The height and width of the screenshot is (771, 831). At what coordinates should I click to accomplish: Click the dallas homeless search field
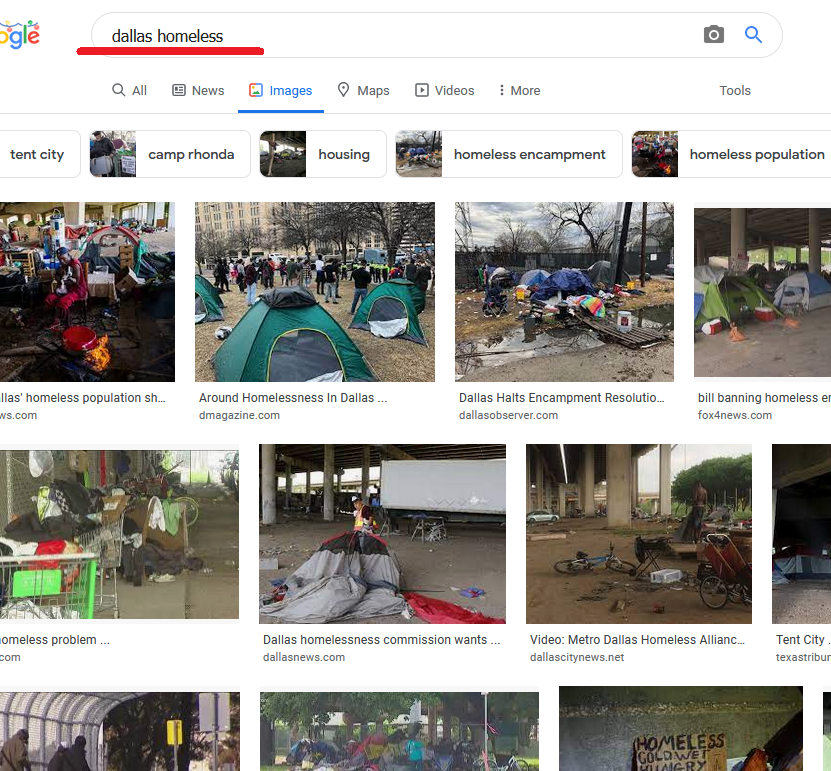click(400, 36)
